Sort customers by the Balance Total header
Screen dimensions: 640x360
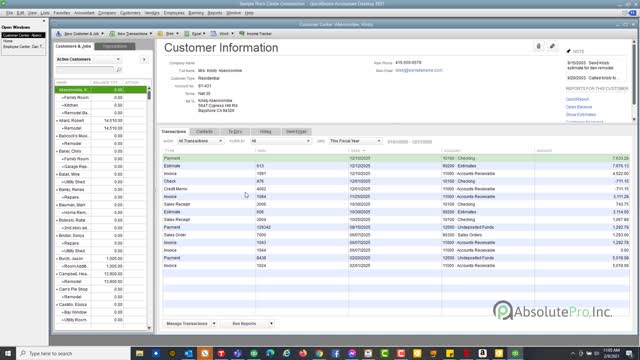pos(107,82)
